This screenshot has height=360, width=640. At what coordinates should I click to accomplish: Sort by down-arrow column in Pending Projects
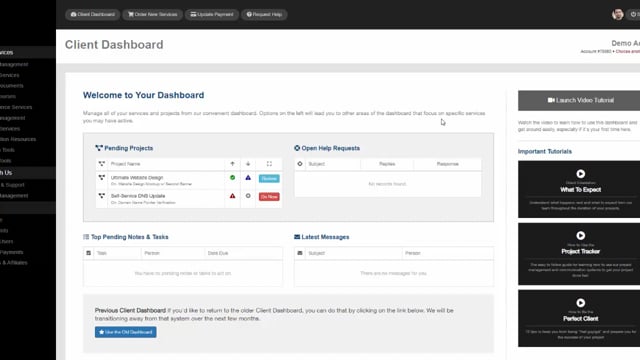[x=248, y=164]
